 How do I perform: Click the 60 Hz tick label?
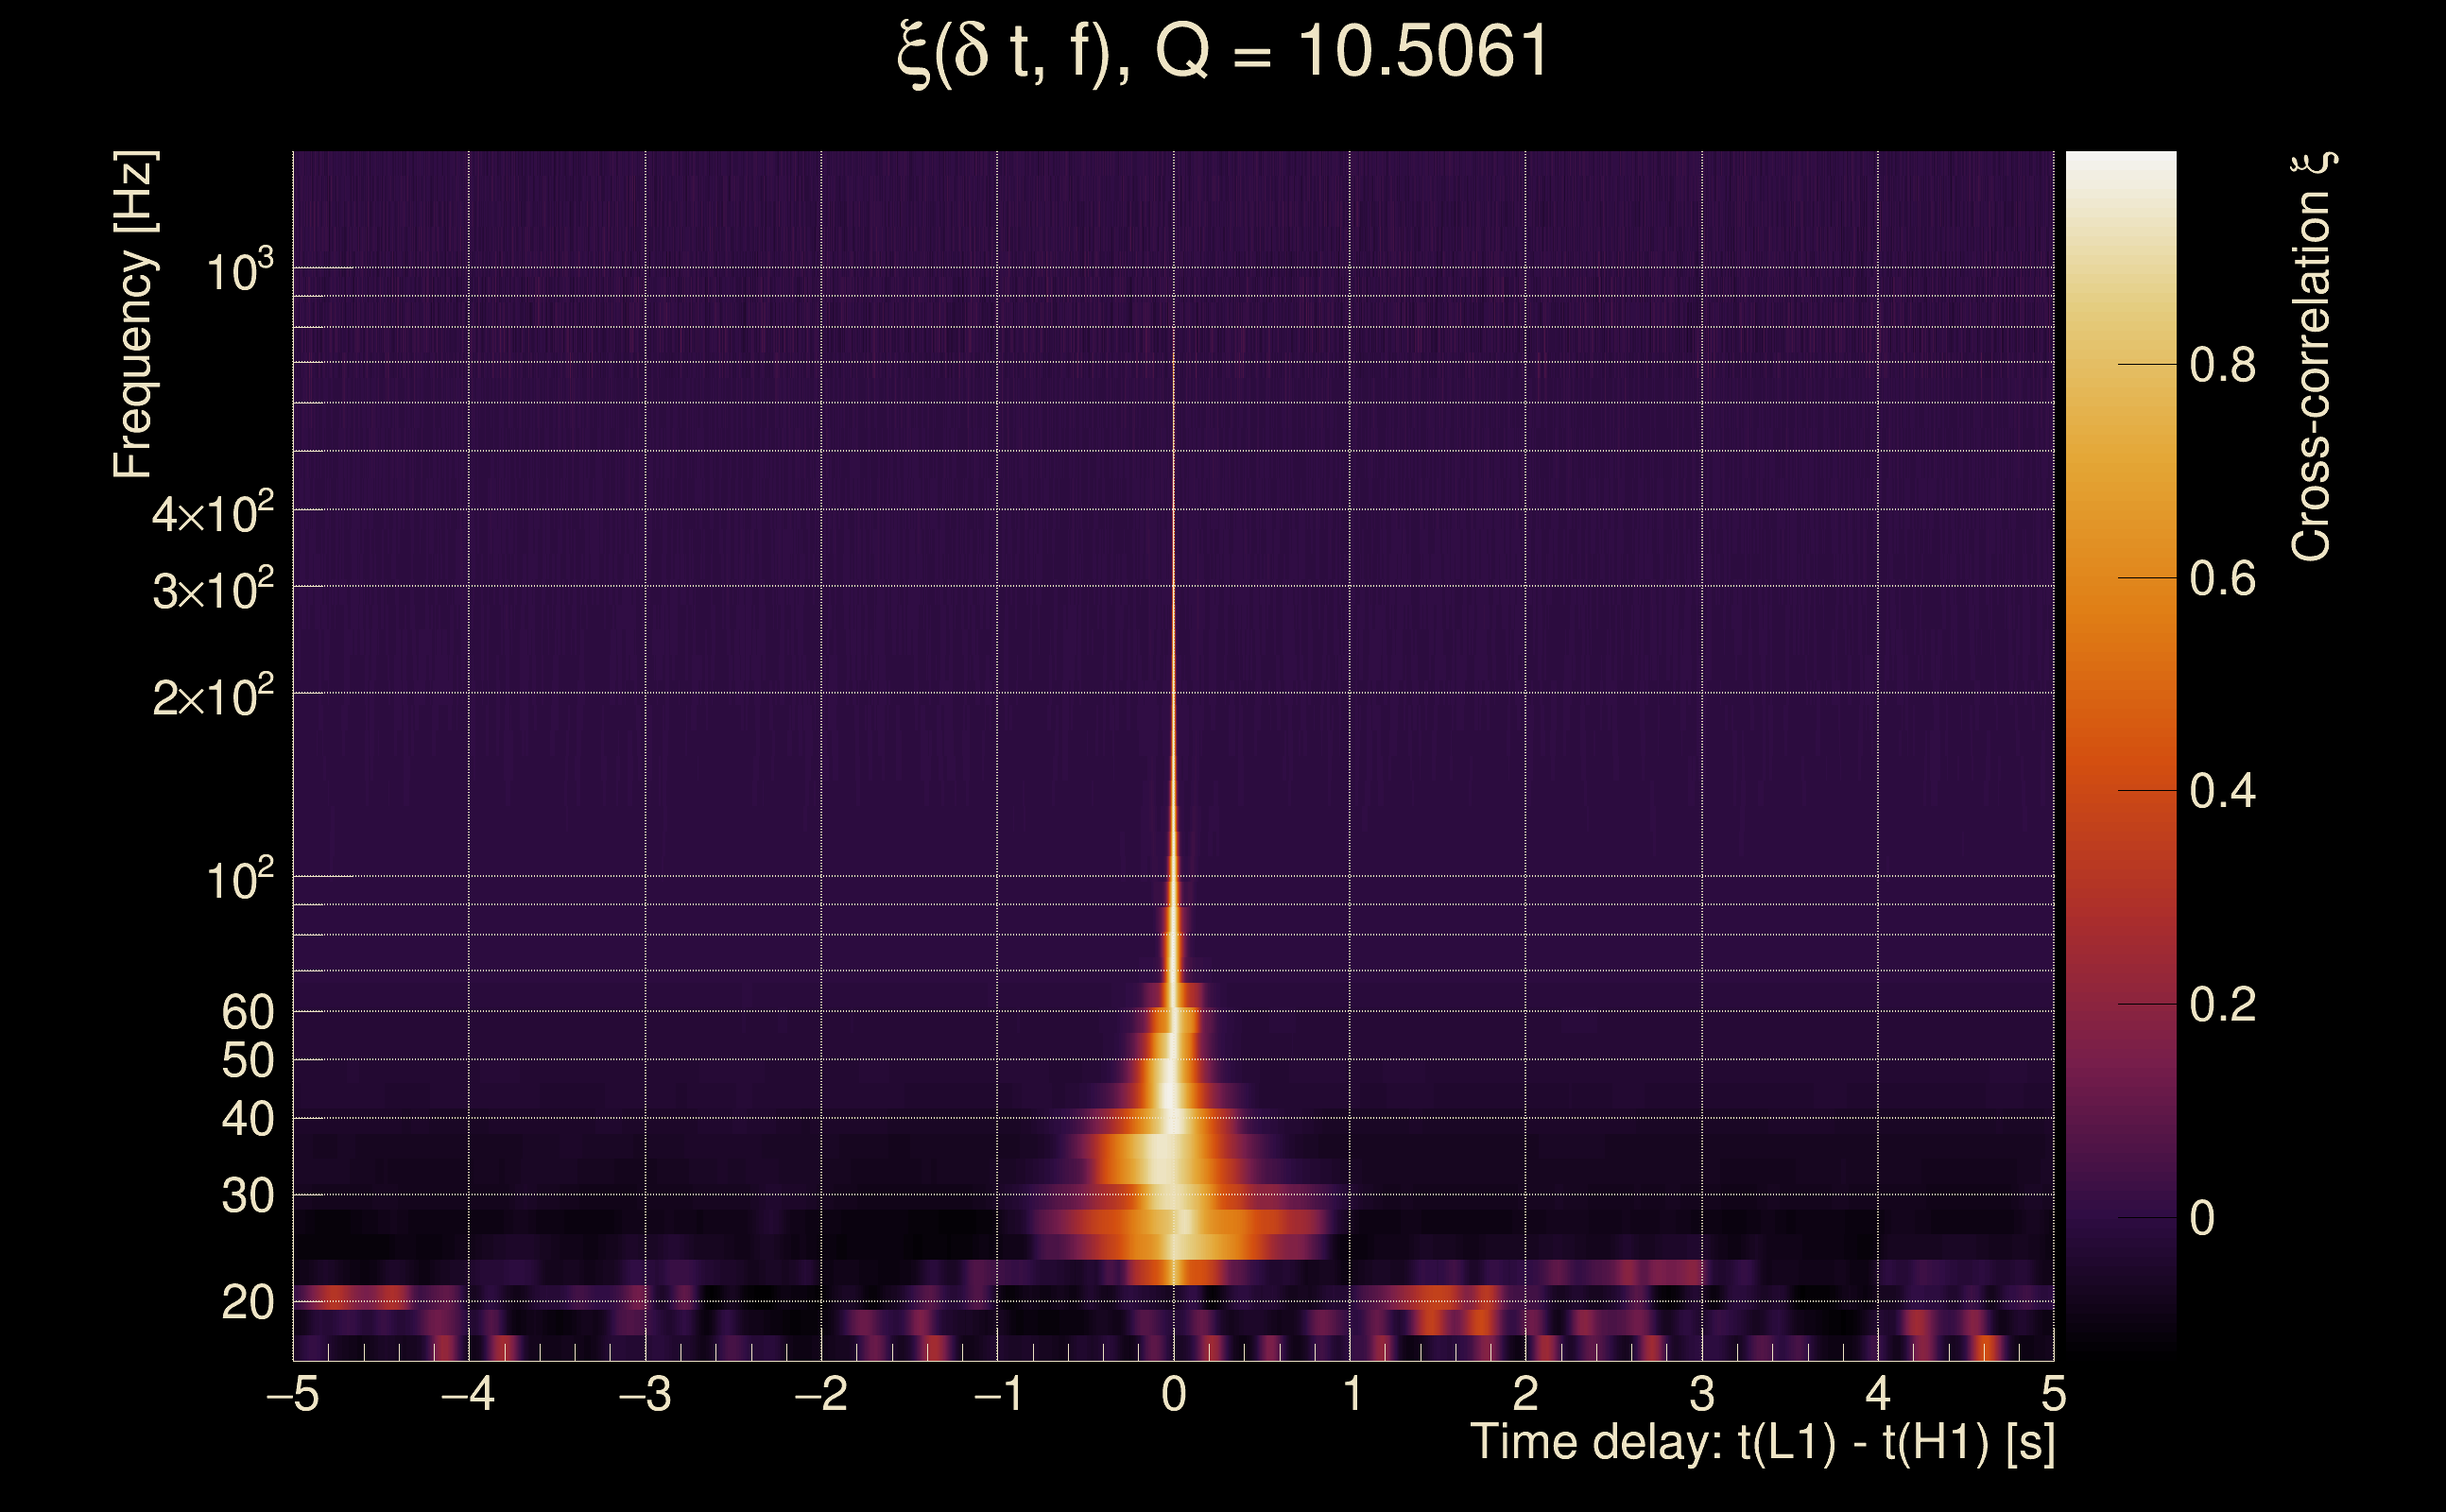pos(247,1012)
